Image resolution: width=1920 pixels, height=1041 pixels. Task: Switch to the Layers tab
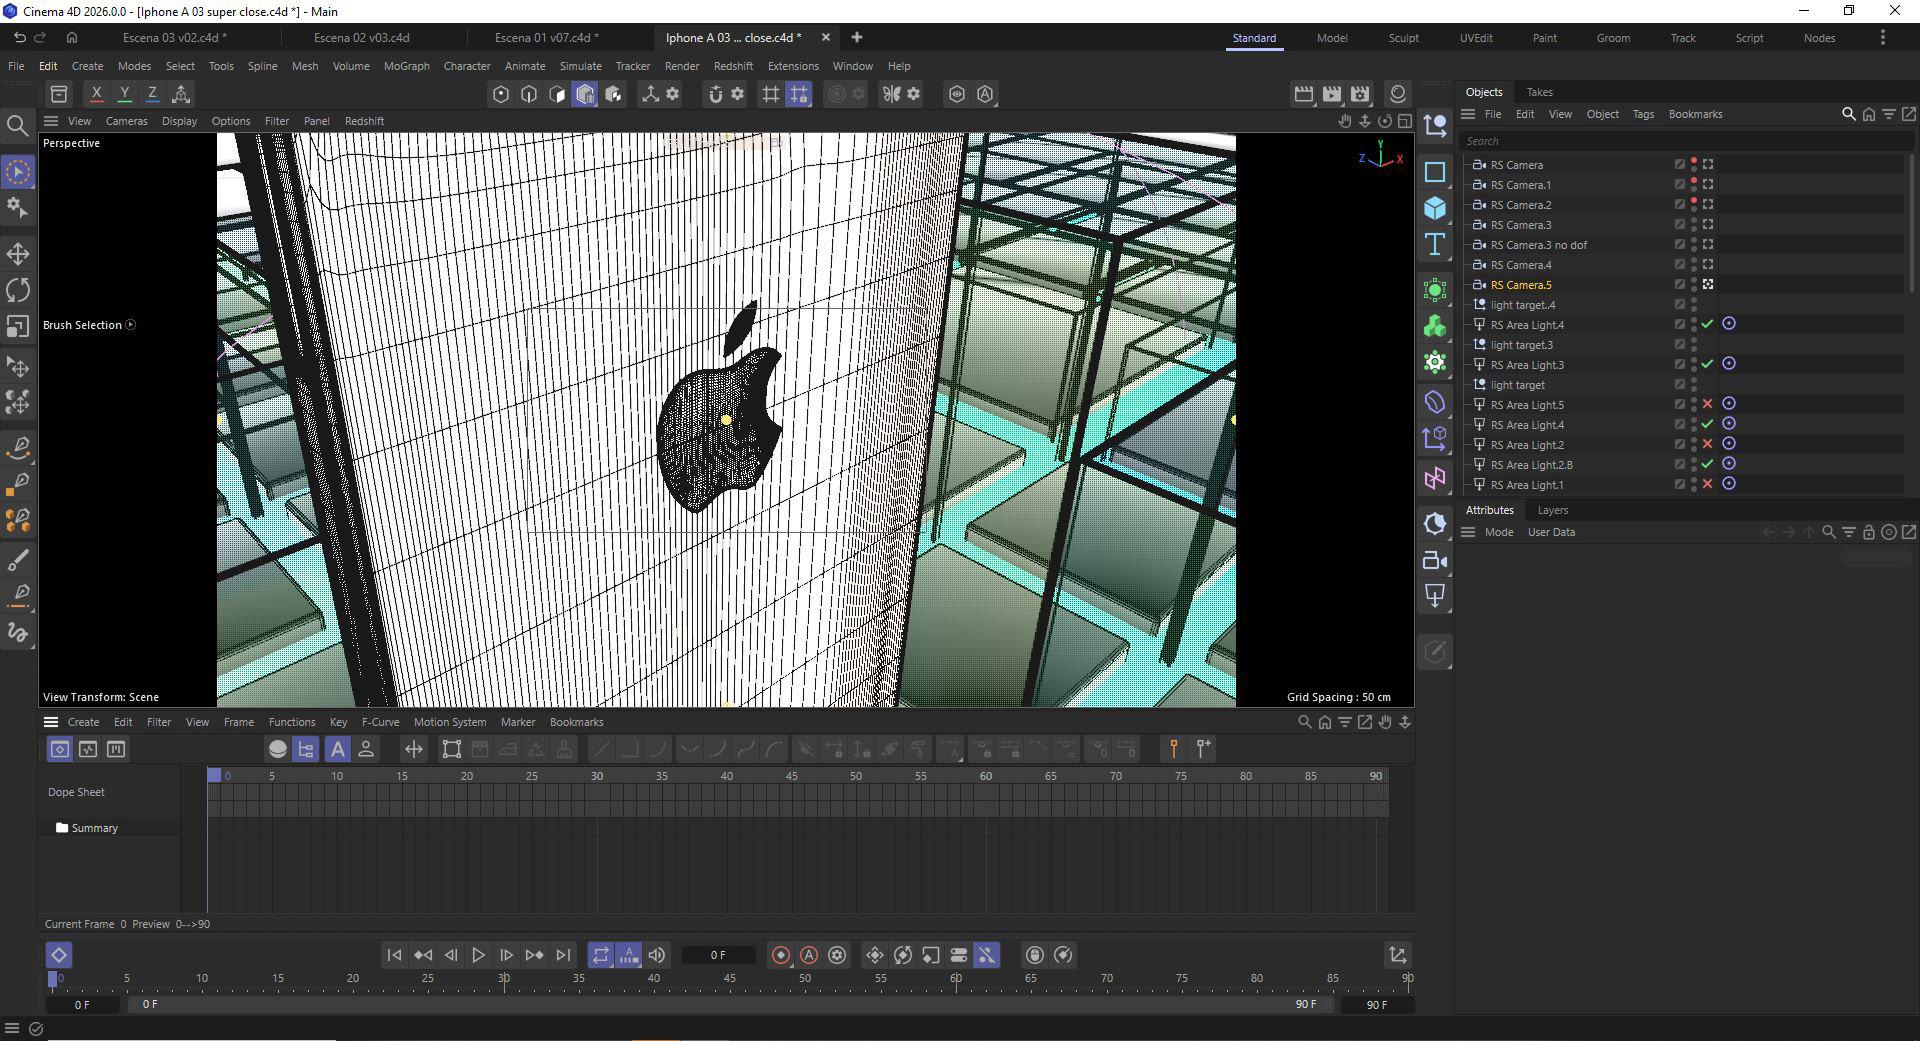tap(1552, 510)
